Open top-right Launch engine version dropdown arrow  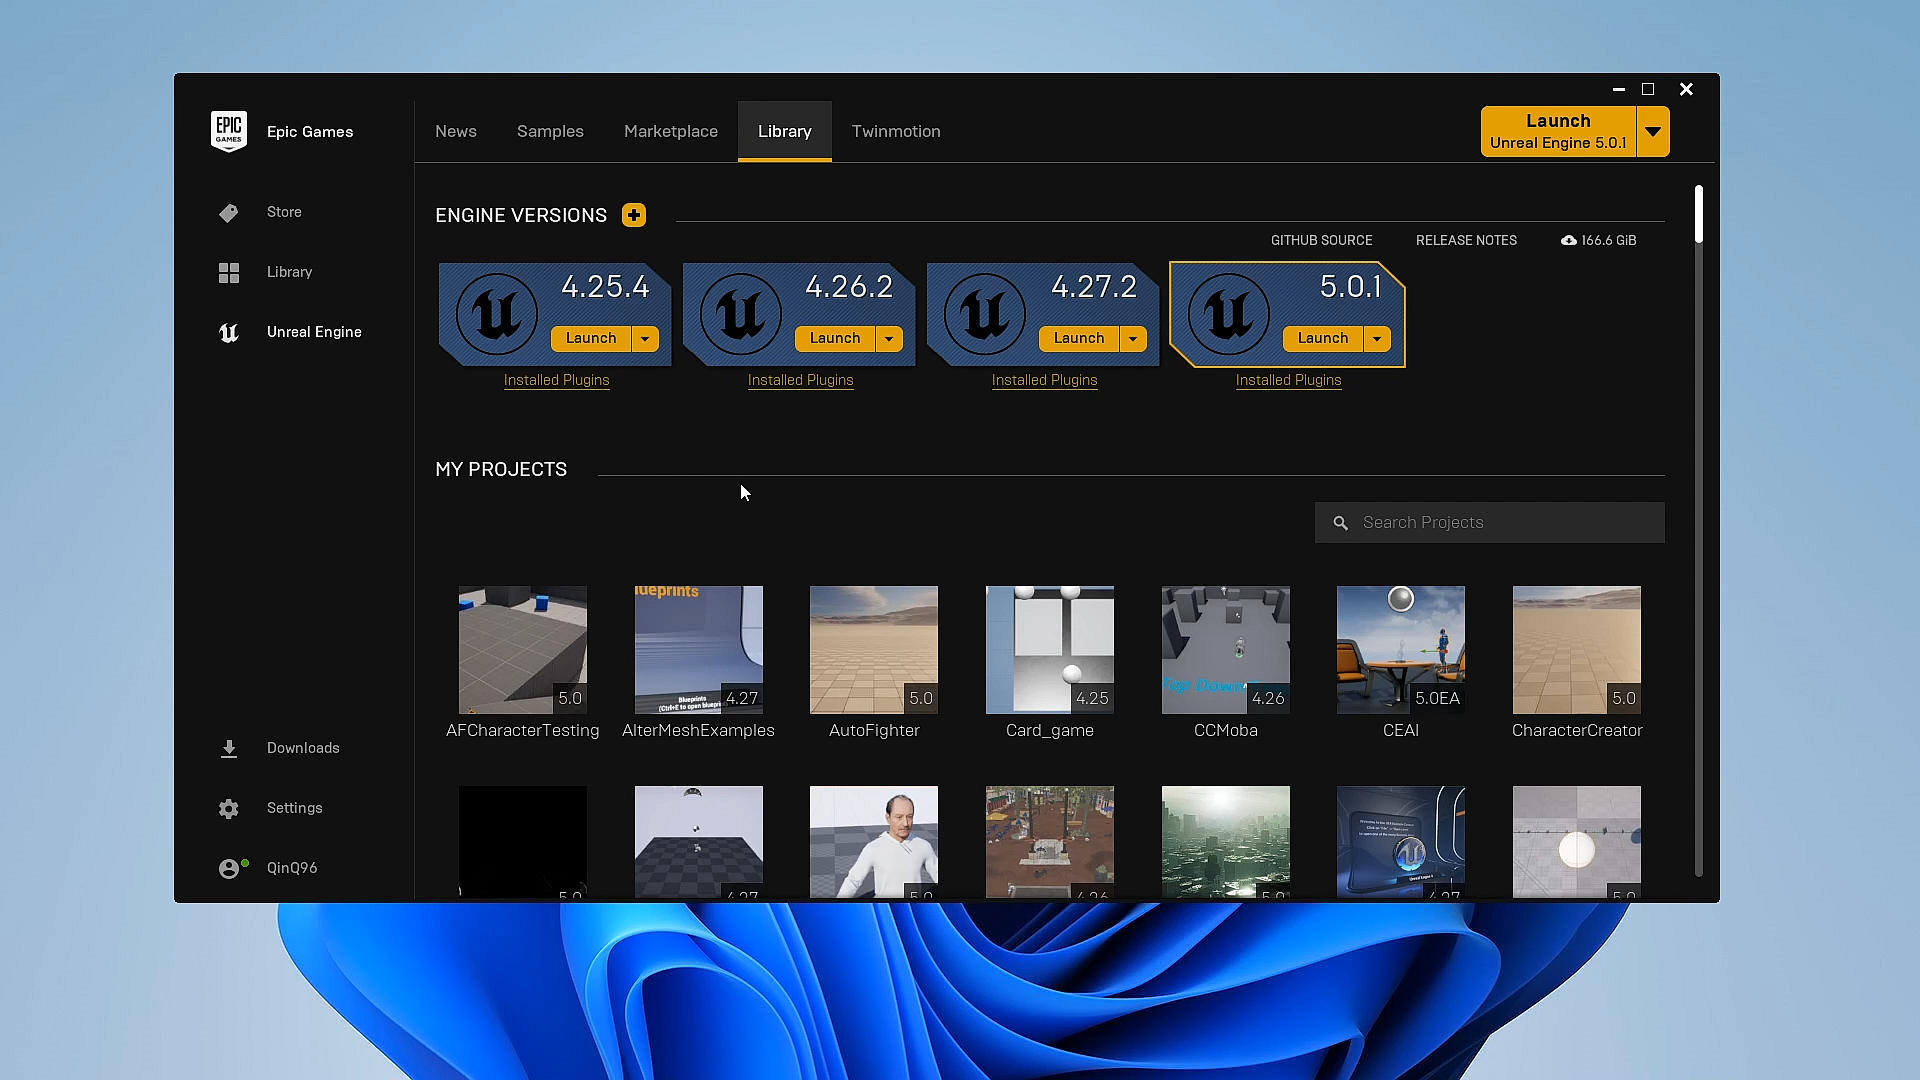1653,132
